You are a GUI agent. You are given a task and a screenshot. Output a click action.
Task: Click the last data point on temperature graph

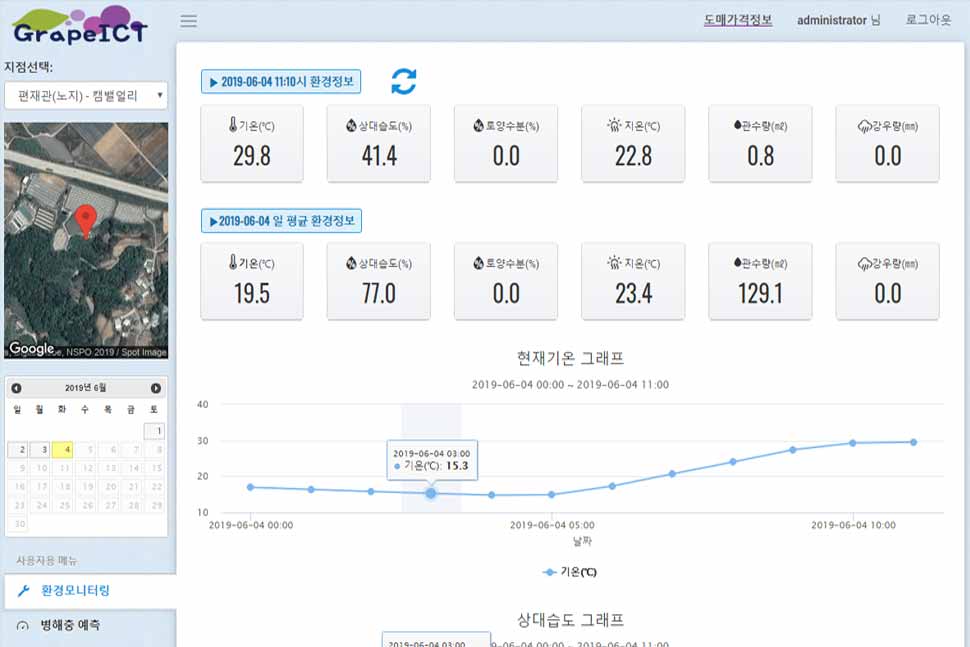[913, 442]
